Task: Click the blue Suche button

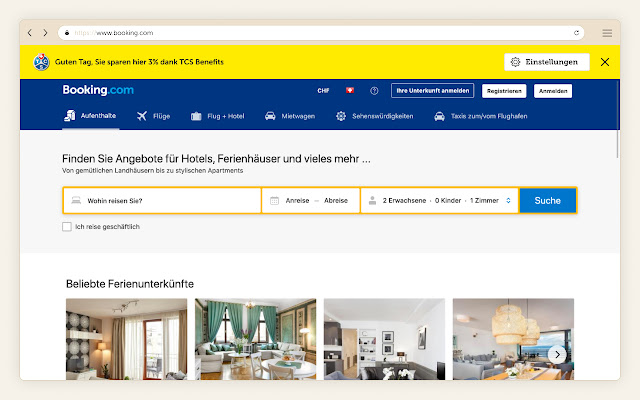Action: click(548, 200)
